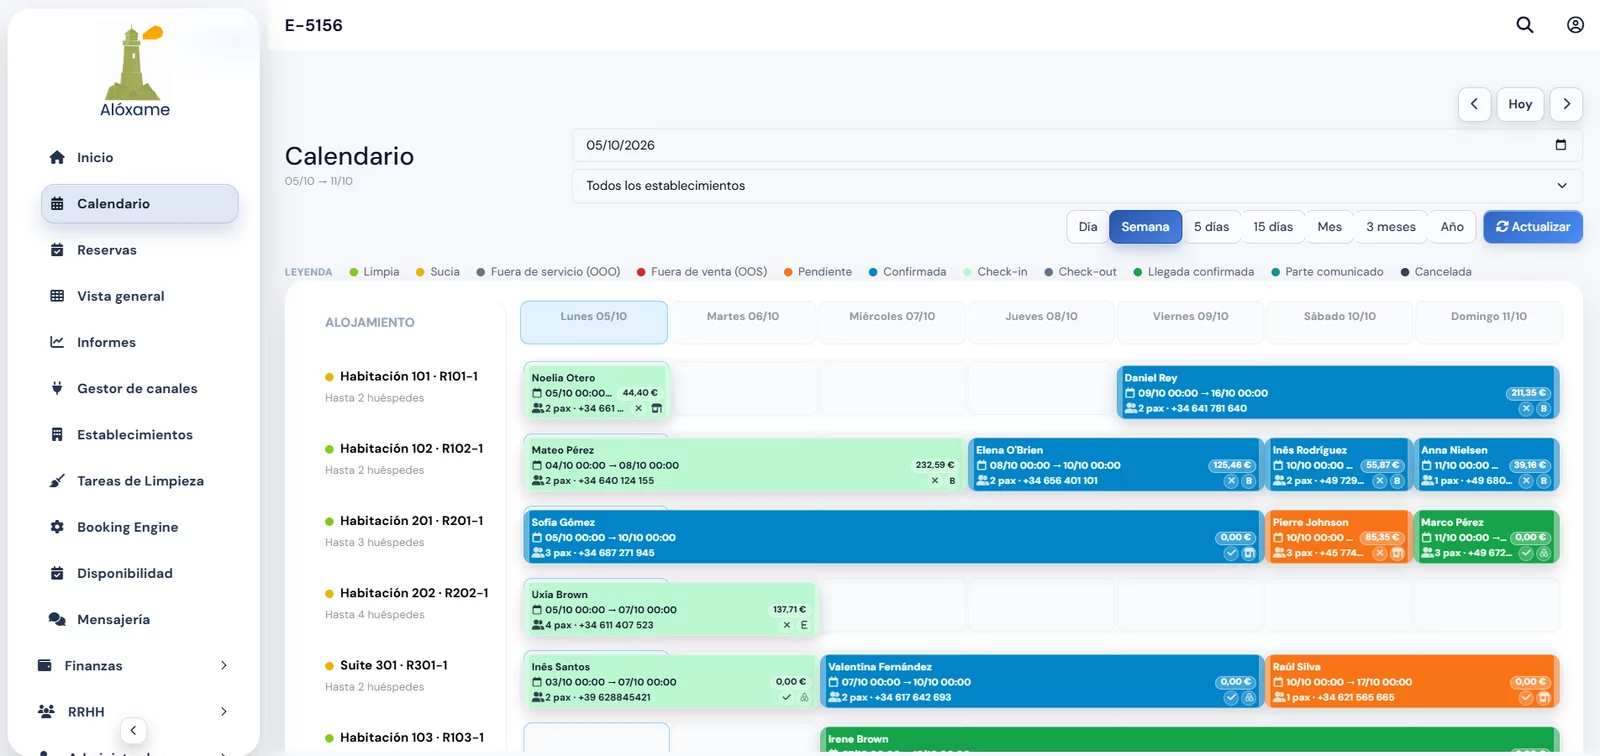Viewport: 1600px width, 756px height.
Task: Click the calendar picker icon in date field
Action: coord(1560,145)
